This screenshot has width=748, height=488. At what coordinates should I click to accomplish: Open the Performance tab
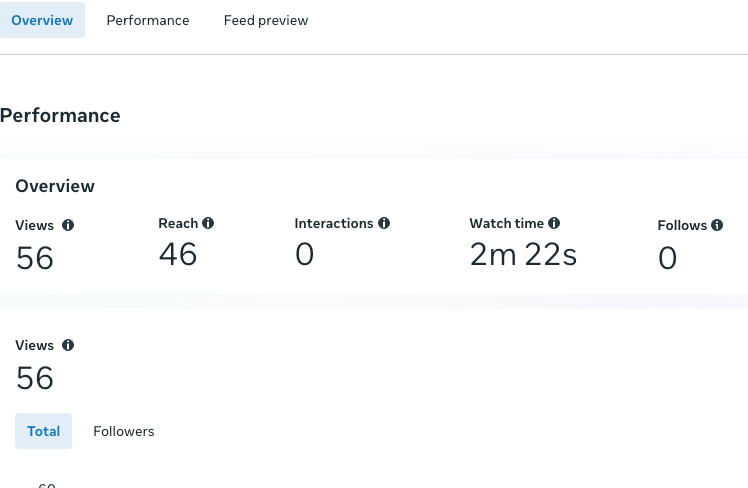[148, 20]
